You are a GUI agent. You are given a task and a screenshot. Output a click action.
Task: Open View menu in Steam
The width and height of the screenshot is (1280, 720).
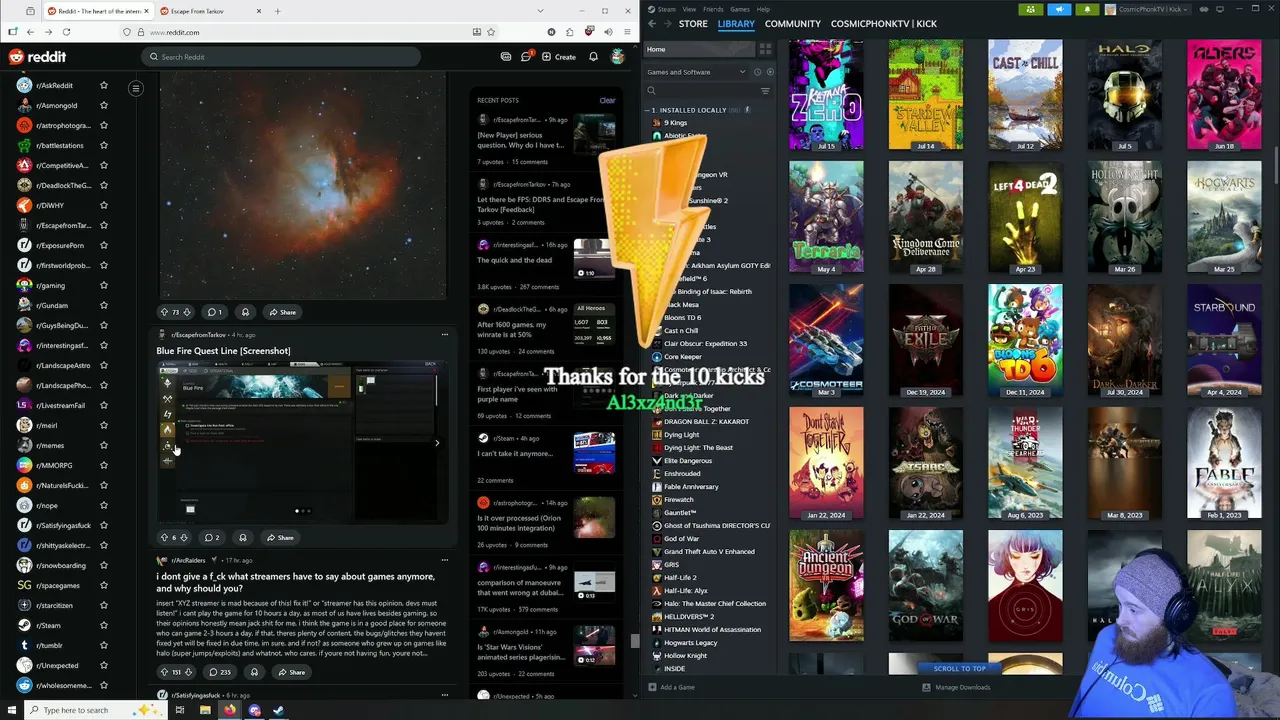[x=689, y=9]
